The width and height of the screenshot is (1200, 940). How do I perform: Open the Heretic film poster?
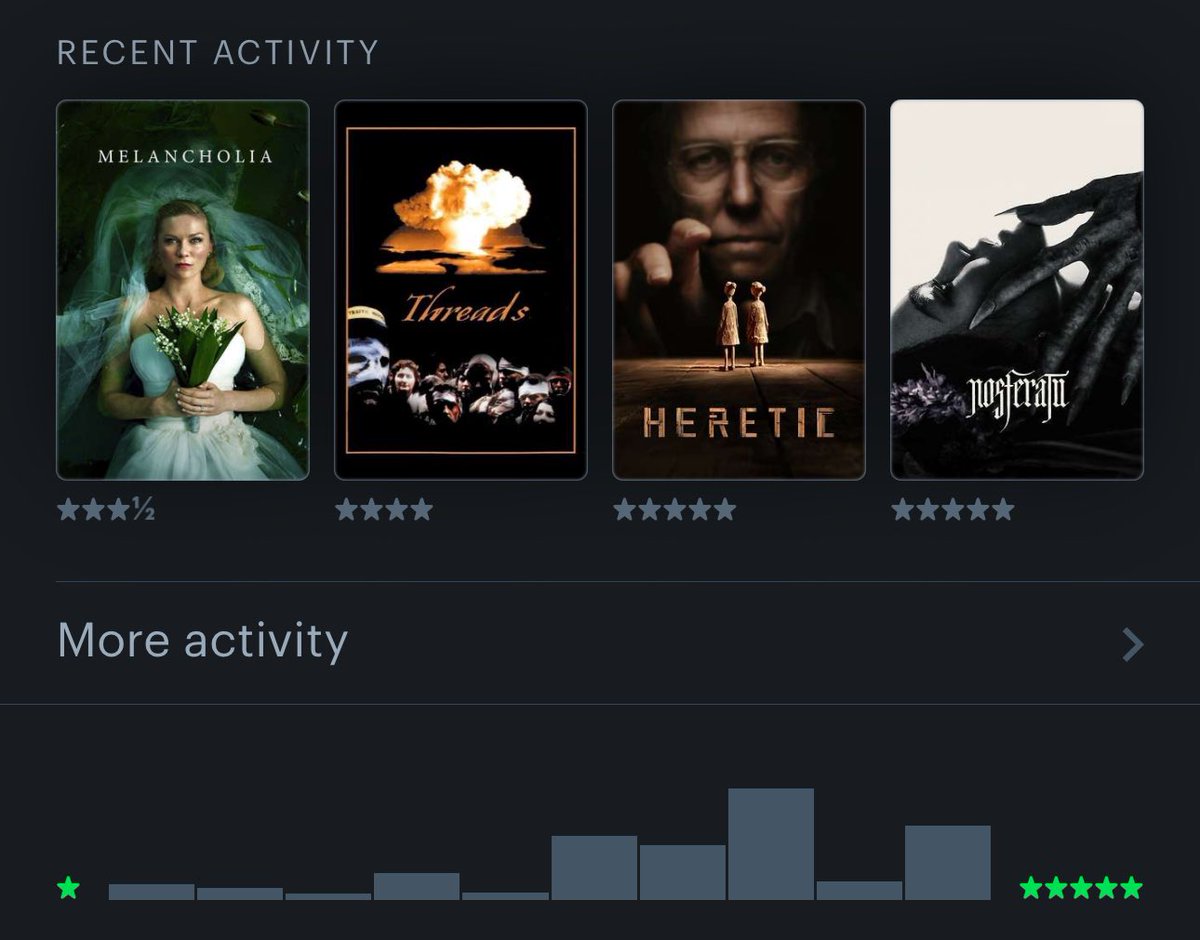click(x=739, y=290)
